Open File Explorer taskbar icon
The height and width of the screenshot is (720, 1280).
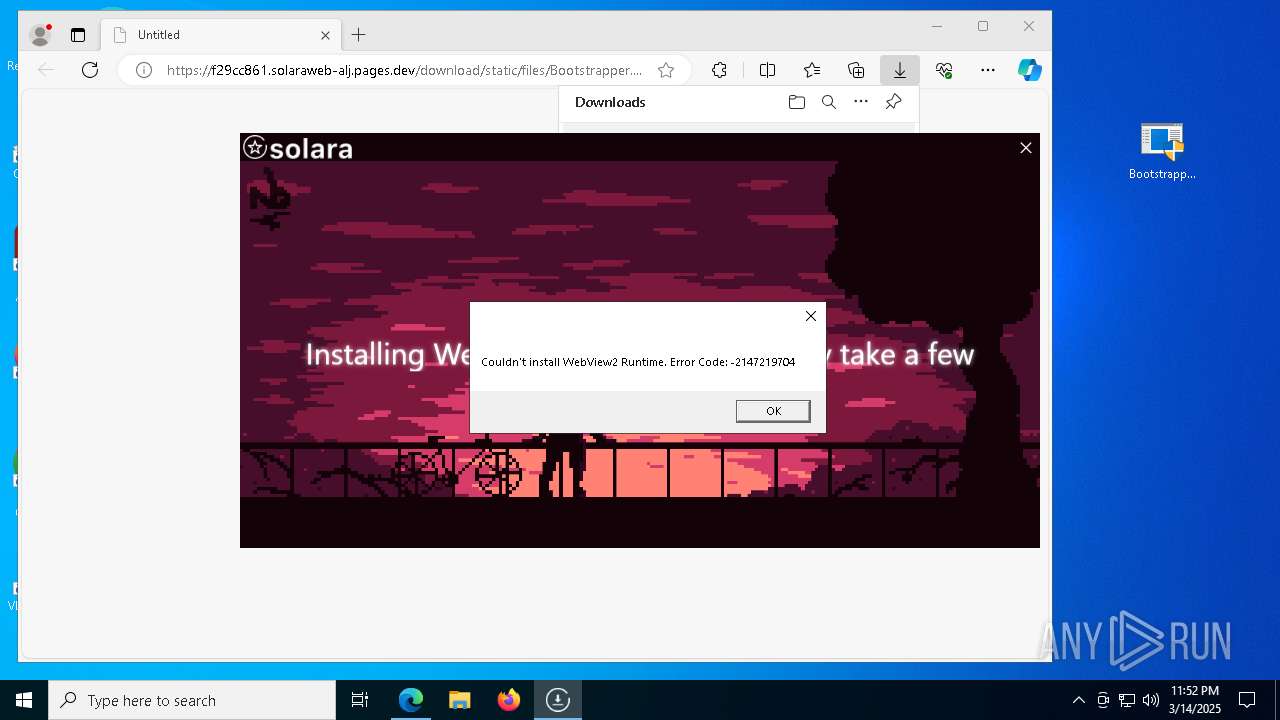tap(459, 700)
